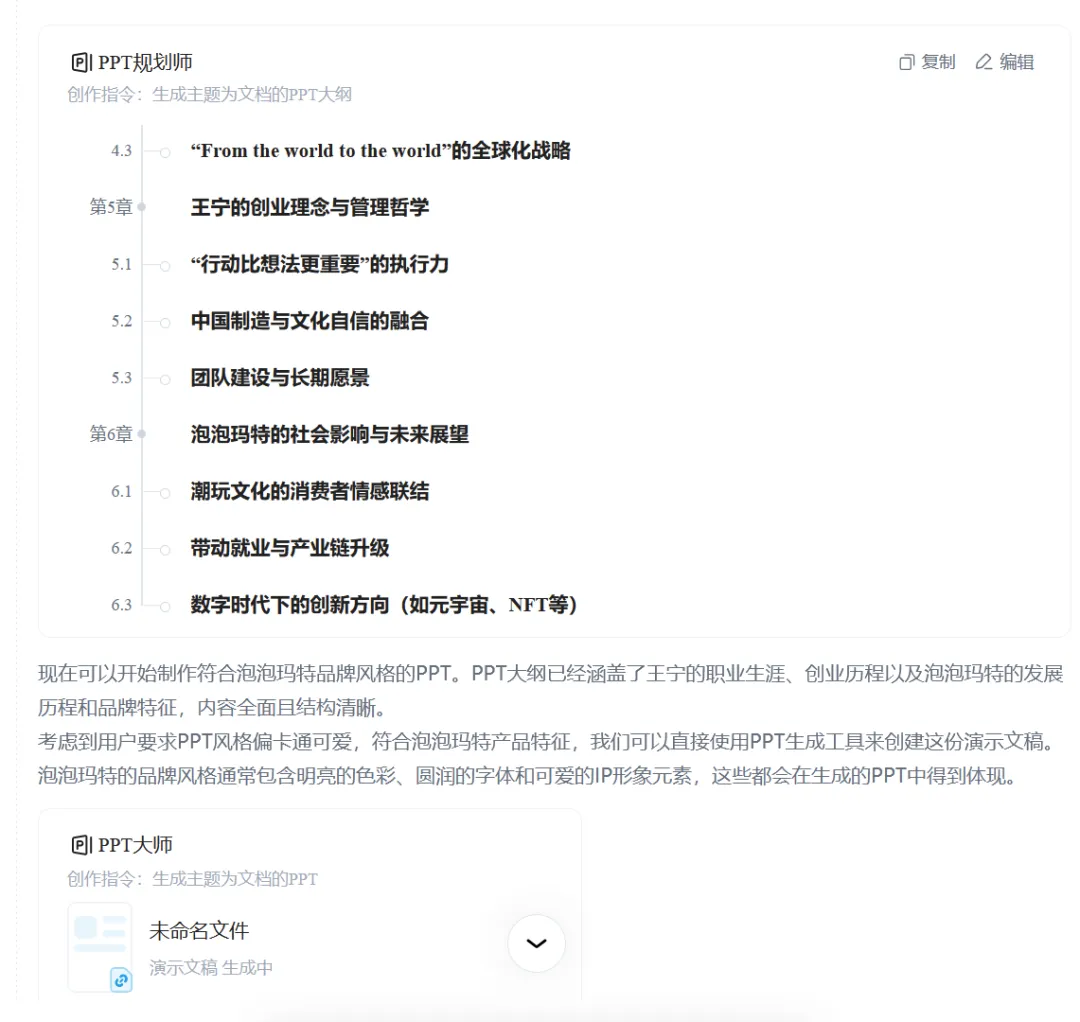Click the 演示文稿 生成中 status text

point(211,968)
